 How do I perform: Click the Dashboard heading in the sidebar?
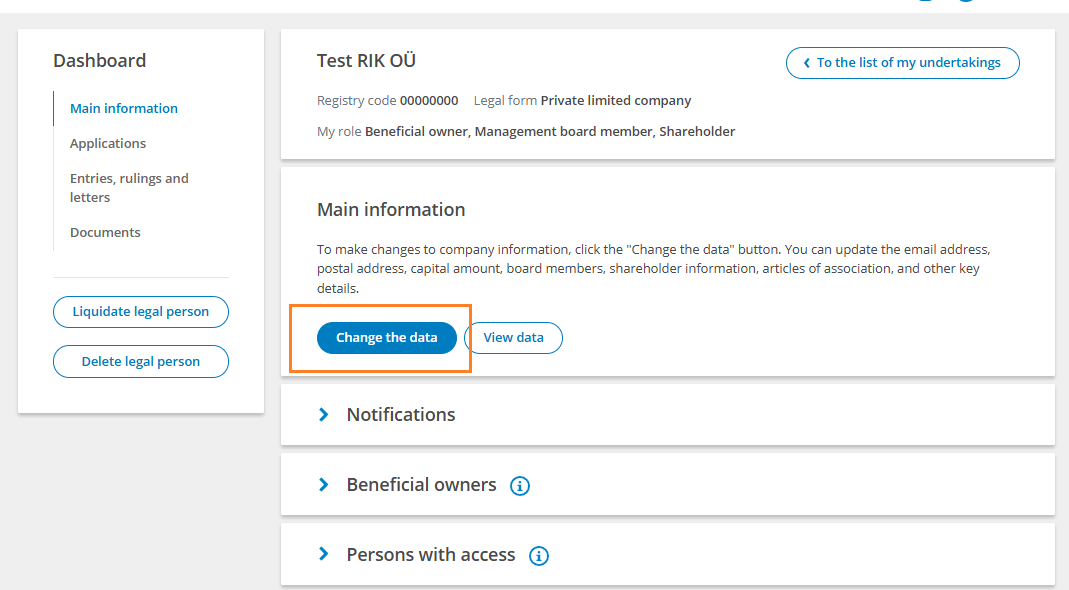click(x=100, y=61)
